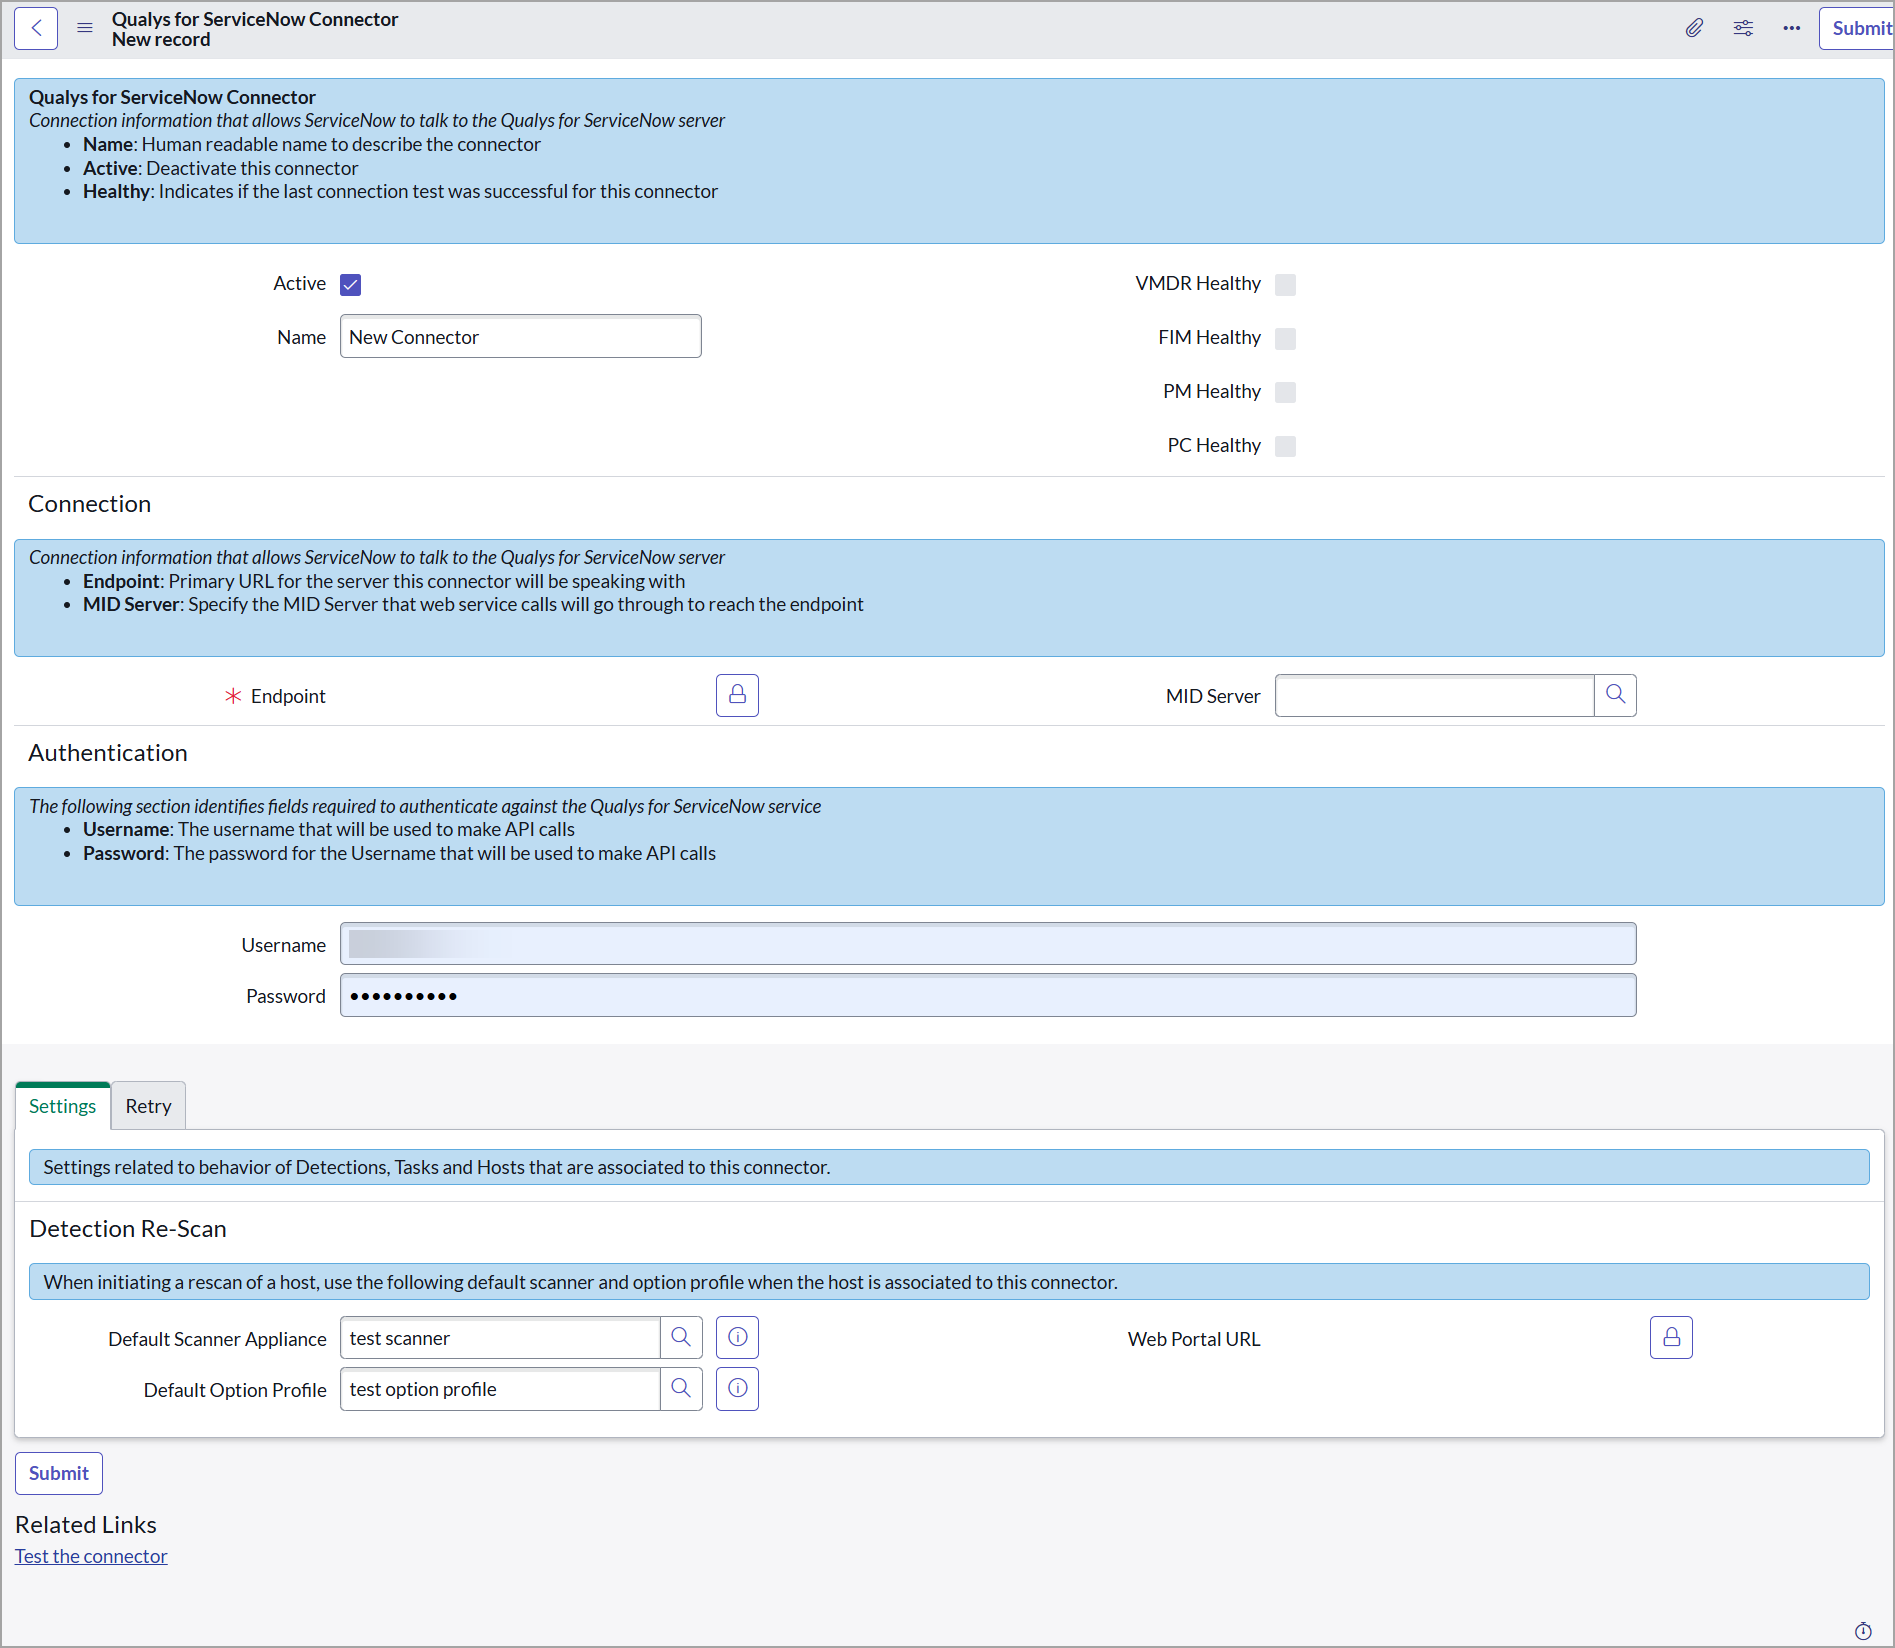Open the more options ellipsis menu
This screenshot has height=1648, width=1895.
point(1791,28)
